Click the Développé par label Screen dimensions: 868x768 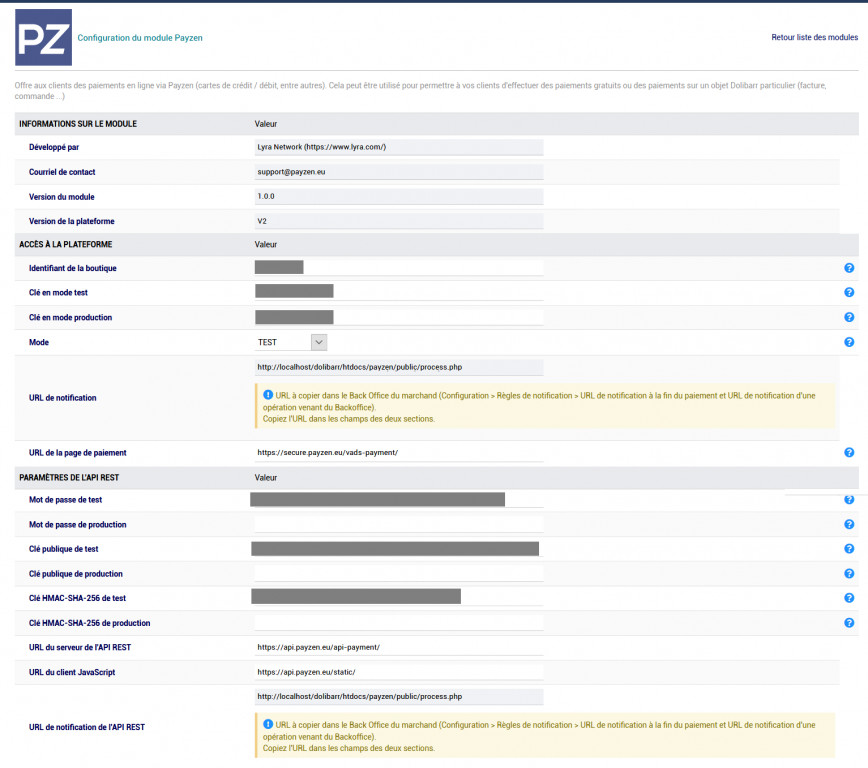pos(54,147)
